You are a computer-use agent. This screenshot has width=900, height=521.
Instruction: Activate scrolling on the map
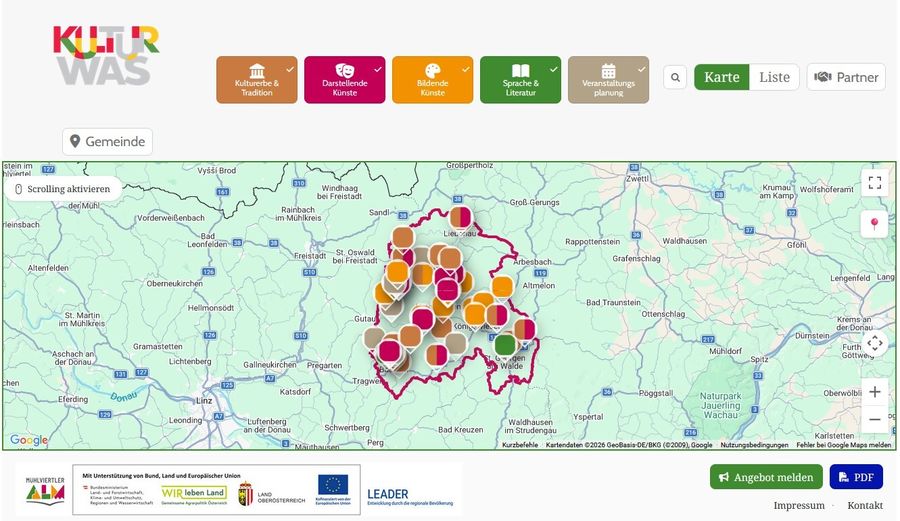(x=62, y=188)
